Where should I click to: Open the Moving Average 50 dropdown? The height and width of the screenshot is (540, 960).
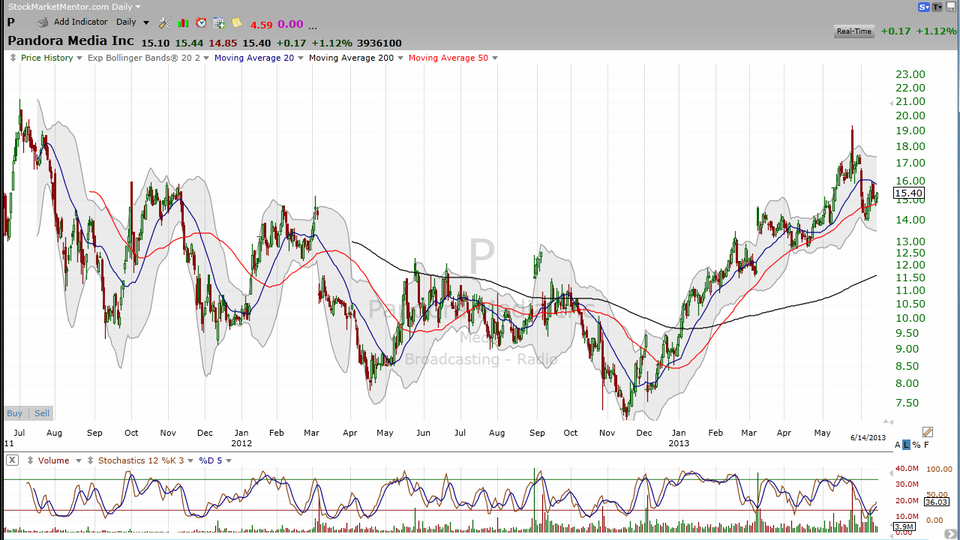point(495,58)
